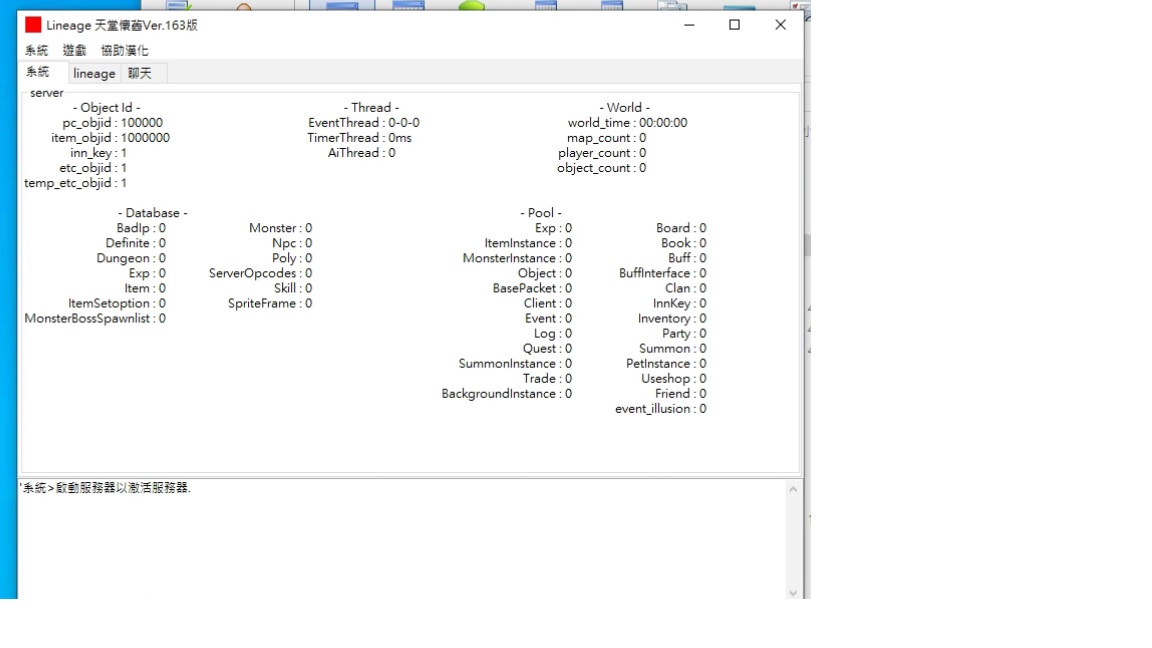Click the MonsterInstance : 0 pool entry

pyautogui.click(x=517, y=259)
